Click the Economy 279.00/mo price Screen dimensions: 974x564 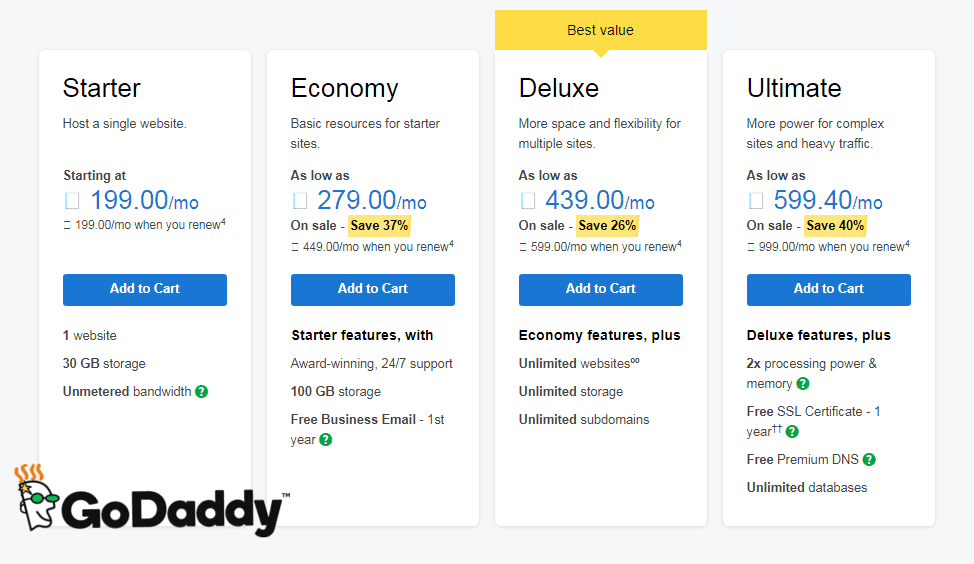tap(371, 201)
